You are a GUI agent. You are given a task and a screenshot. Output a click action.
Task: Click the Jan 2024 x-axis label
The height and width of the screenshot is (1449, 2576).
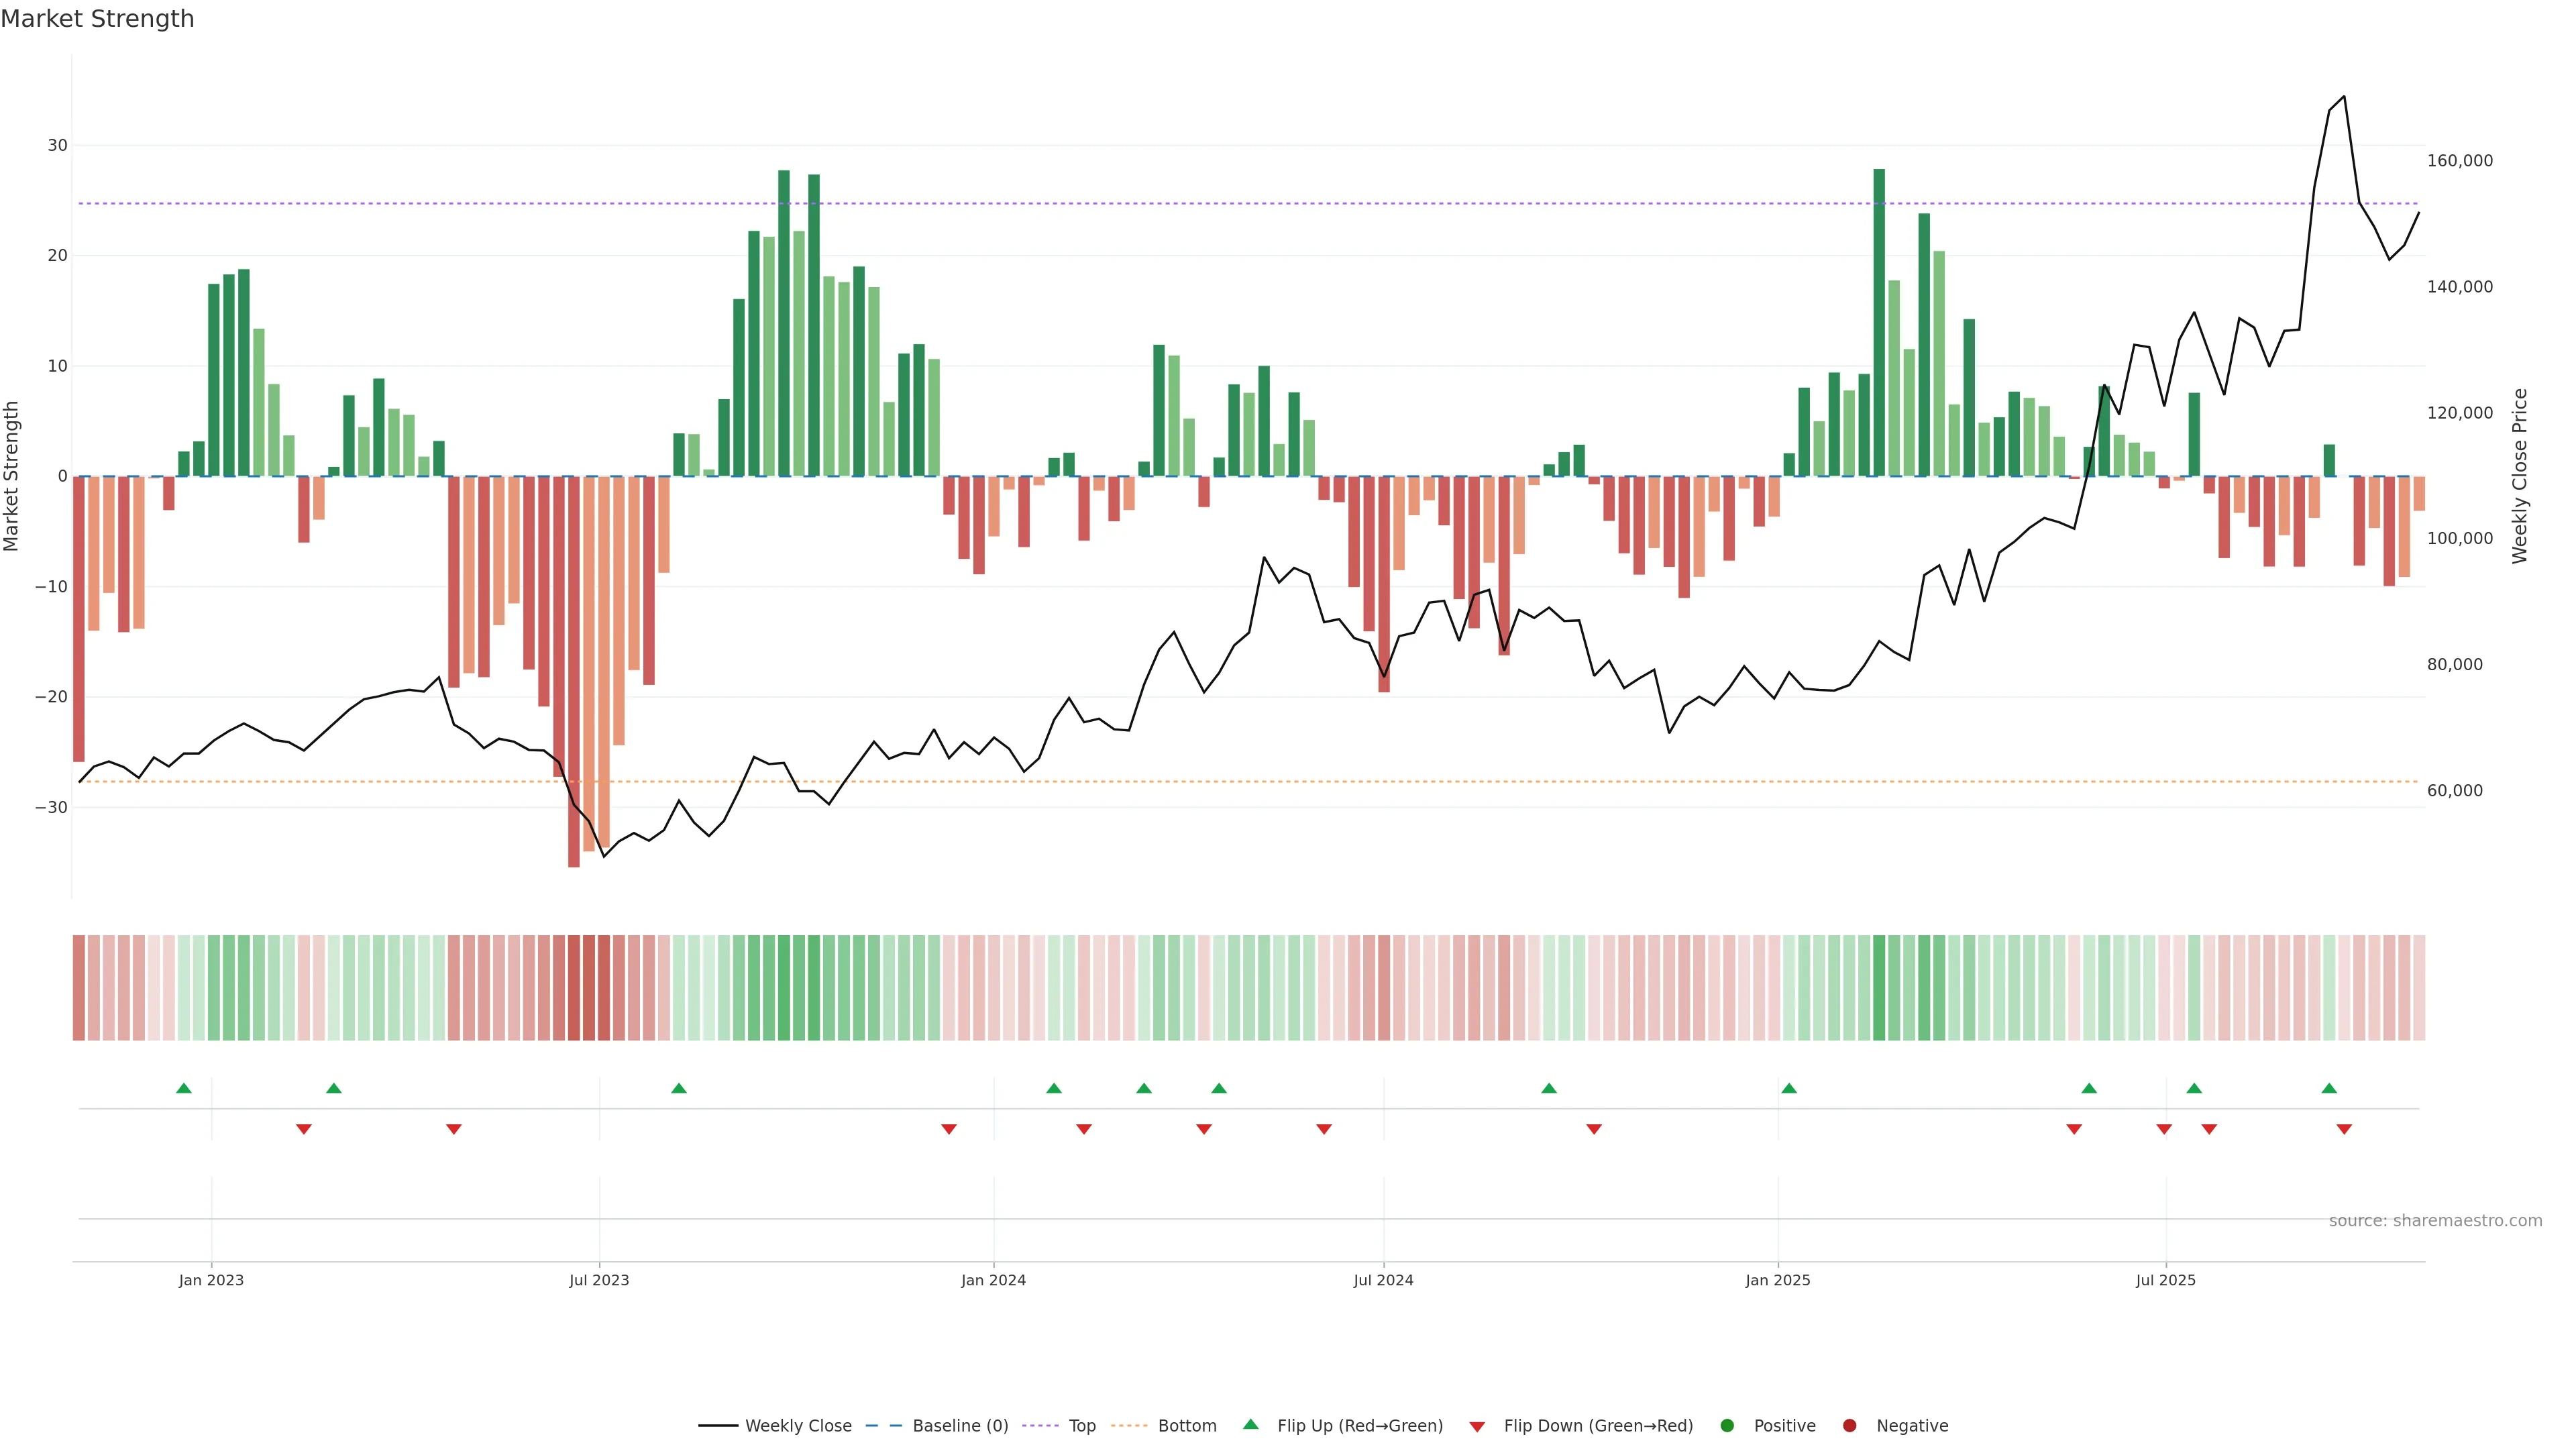pos(993,1280)
